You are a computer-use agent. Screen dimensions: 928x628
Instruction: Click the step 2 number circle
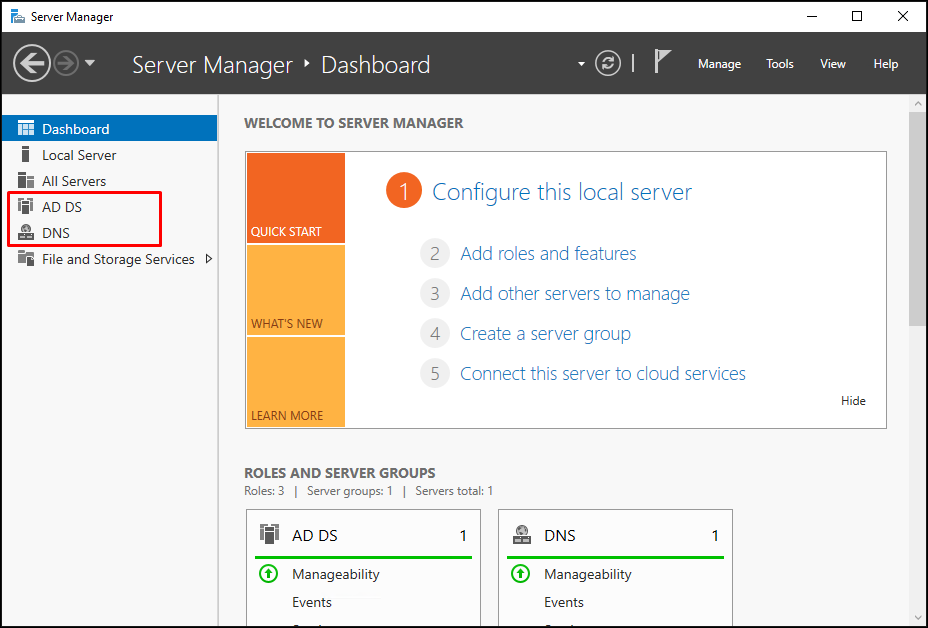coord(435,253)
